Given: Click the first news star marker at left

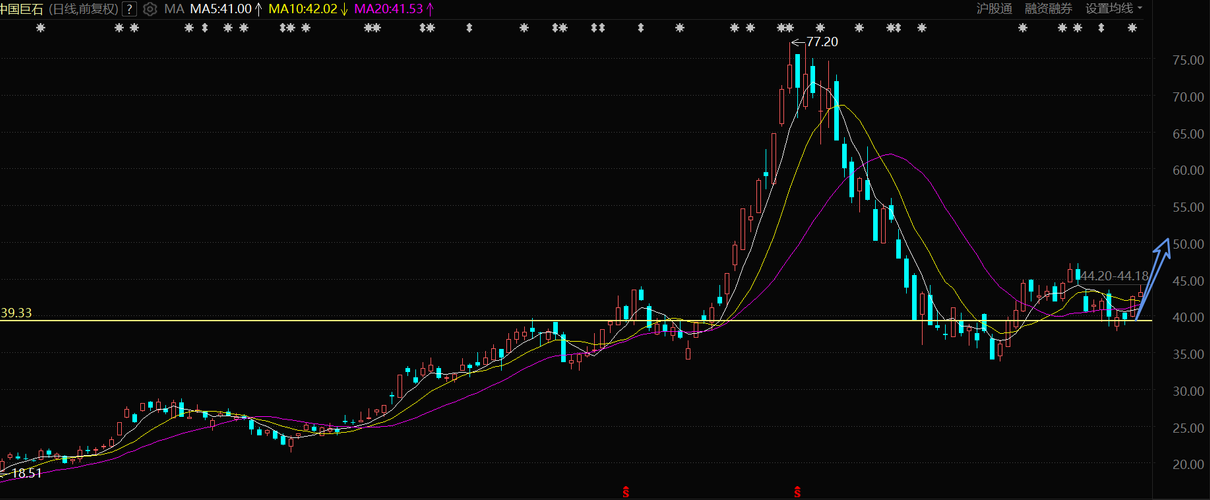Looking at the screenshot, I should 41,28.
